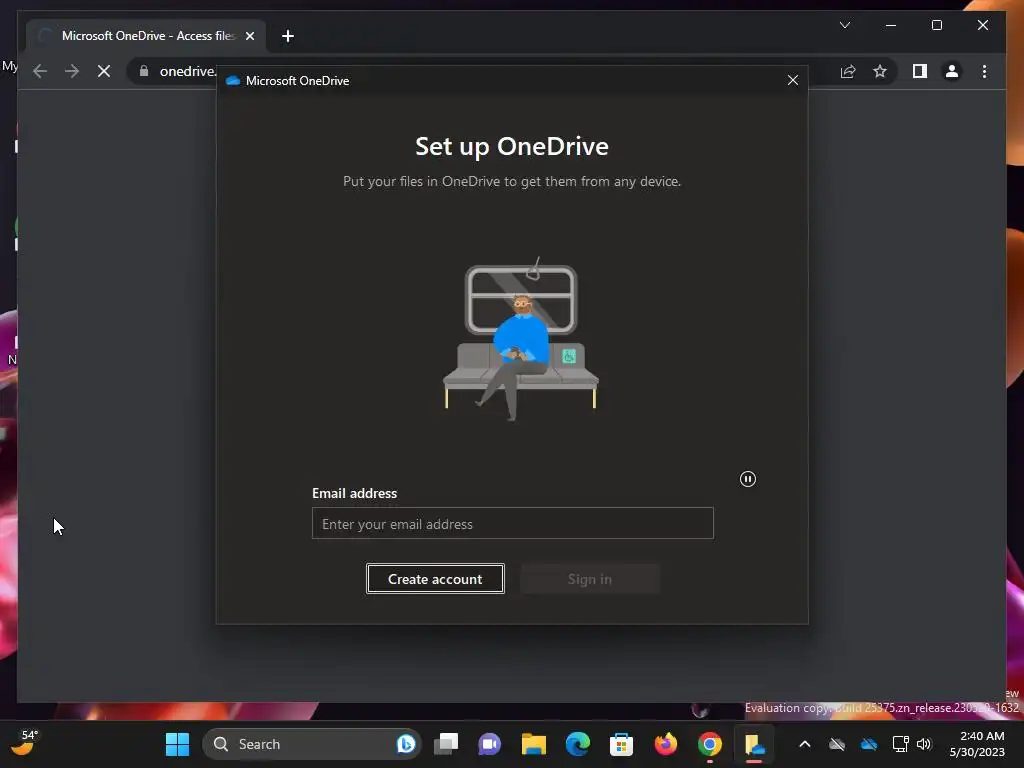Bookmark this page with the star
Screen dimensions: 1024x768
coord(880,71)
